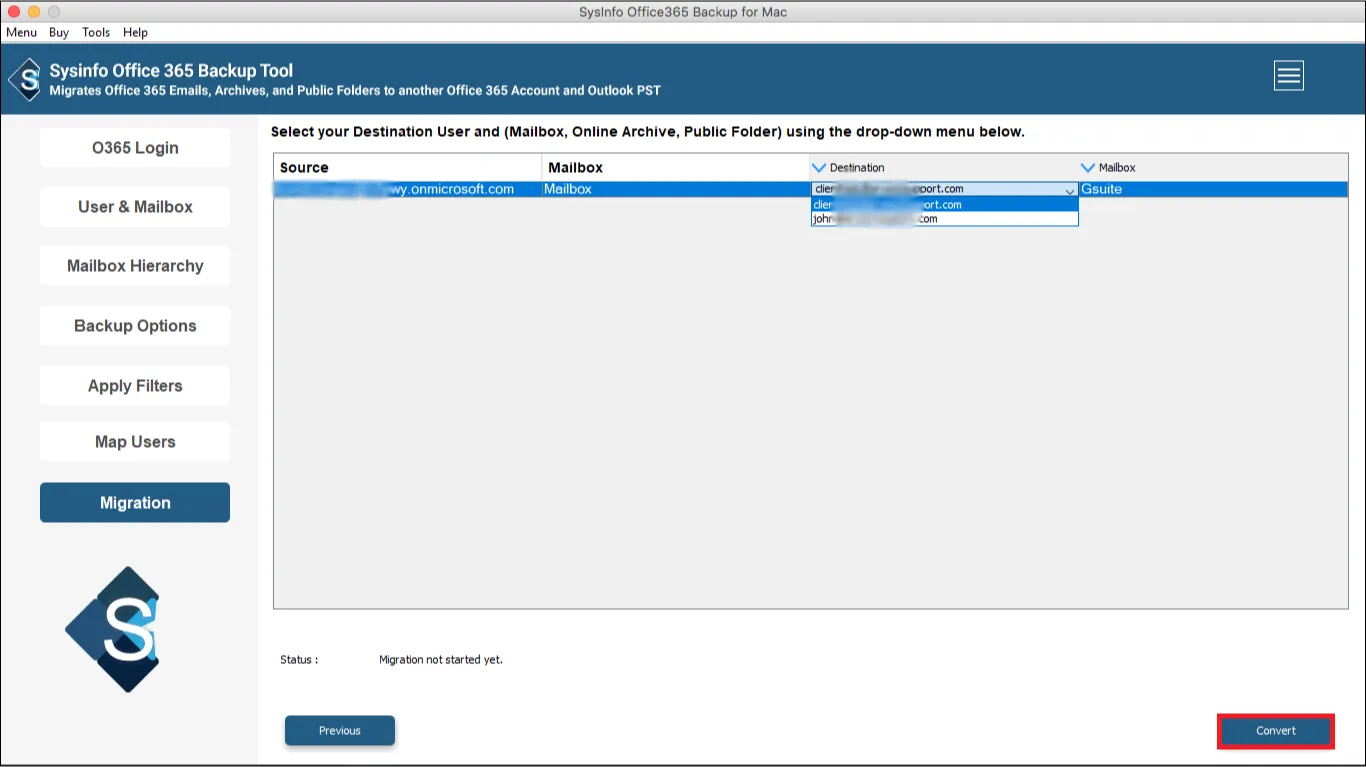Open the Buy menu
The width and height of the screenshot is (1366, 767).
pyautogui.click(x=59, y=32)
